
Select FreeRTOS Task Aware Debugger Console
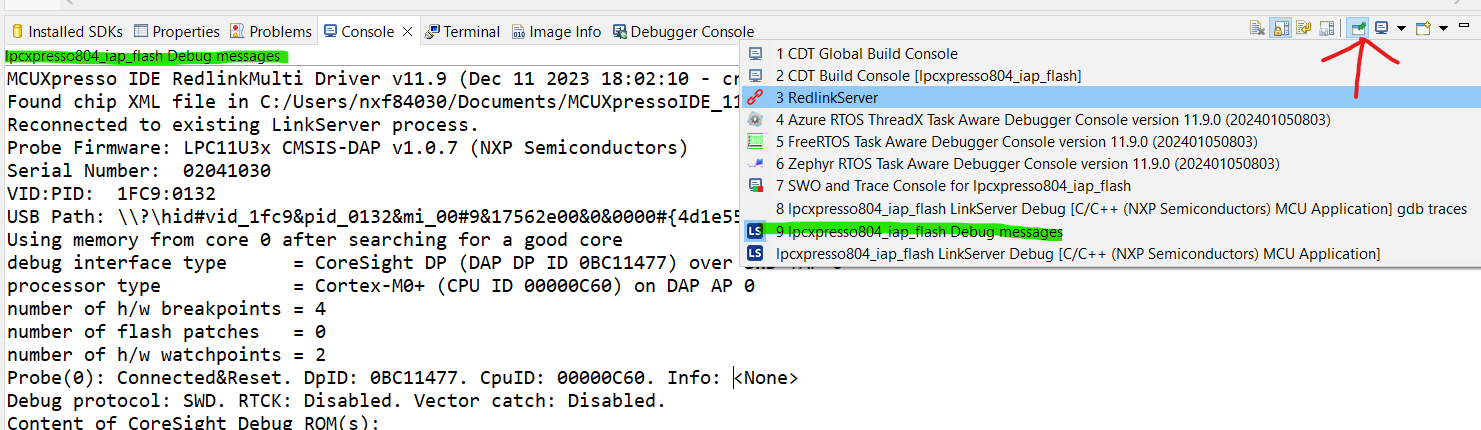pos(1016,142)
